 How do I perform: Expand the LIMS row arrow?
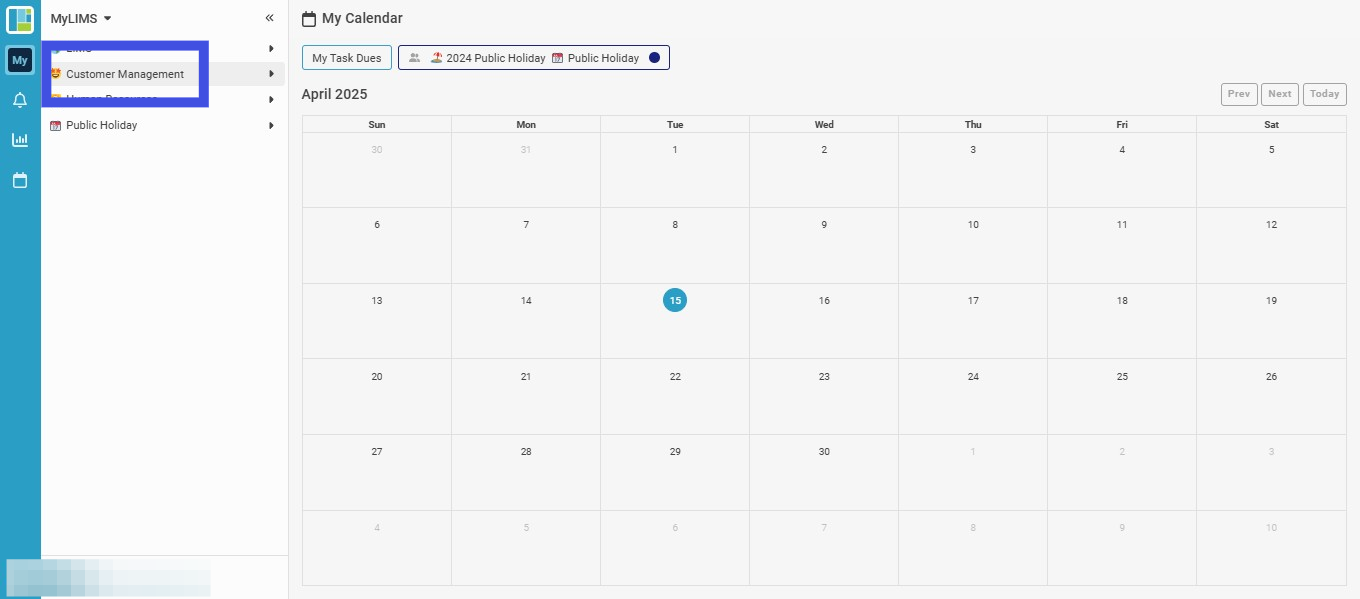[271, 48]
